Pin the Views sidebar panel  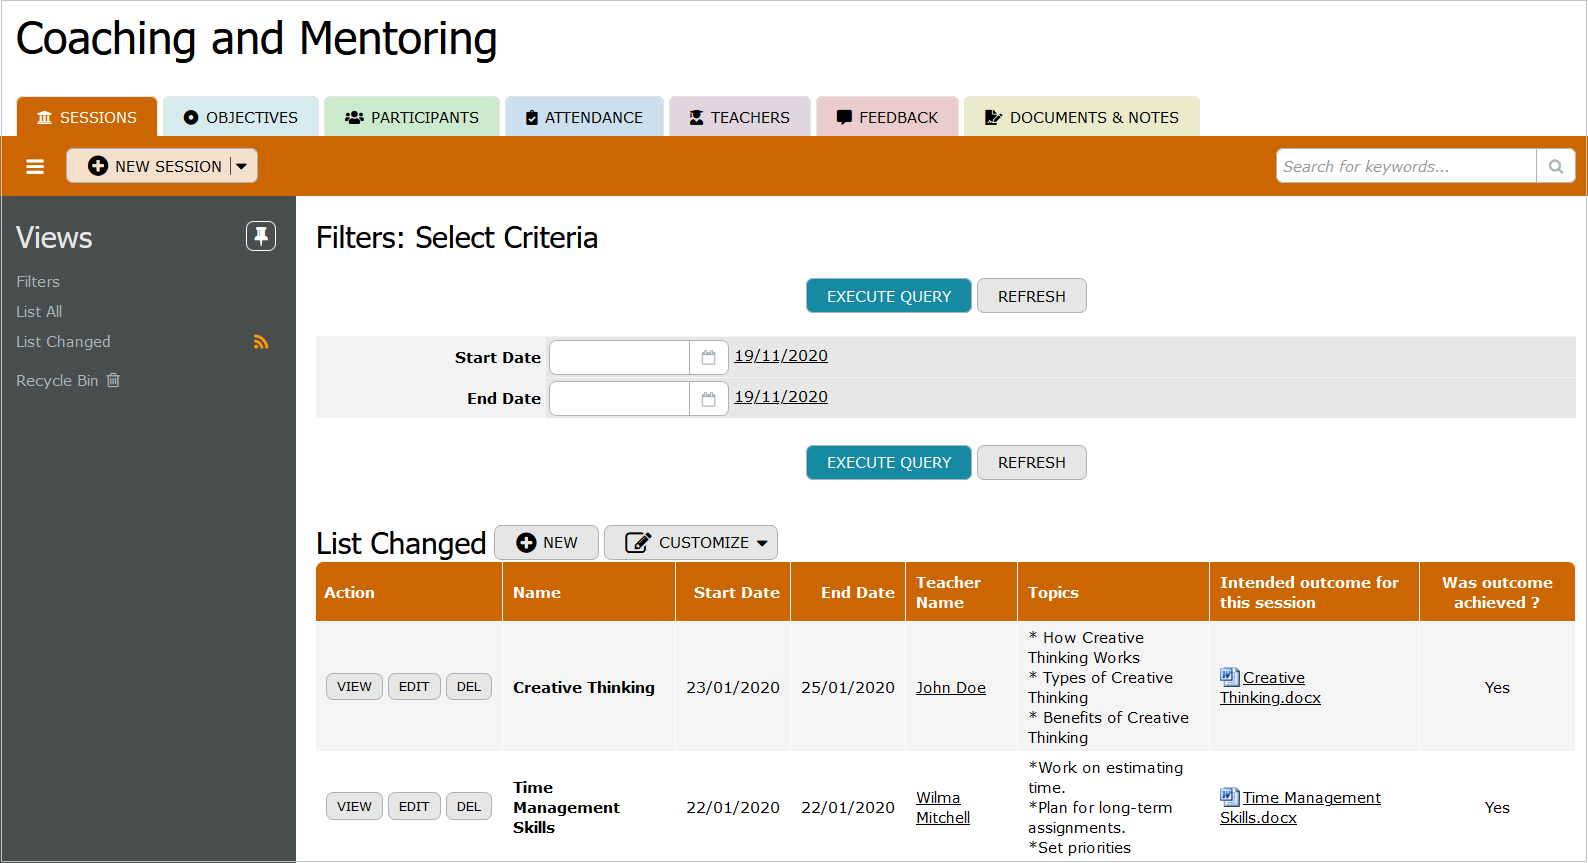tap(261, 236)
